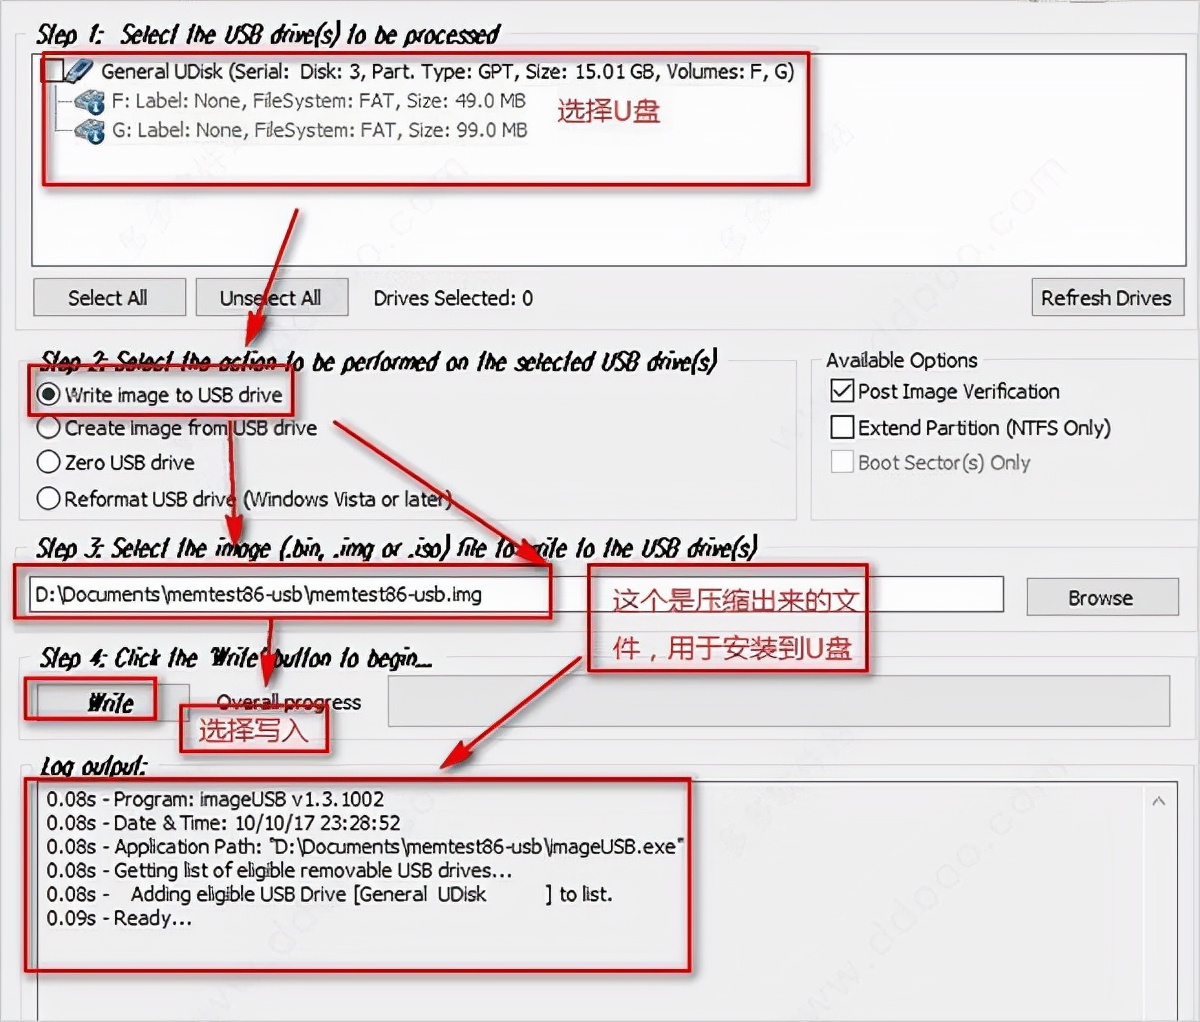Open Browse to pick an image file
This screenshot has height=1022, width=1200.
[1102, 597]
